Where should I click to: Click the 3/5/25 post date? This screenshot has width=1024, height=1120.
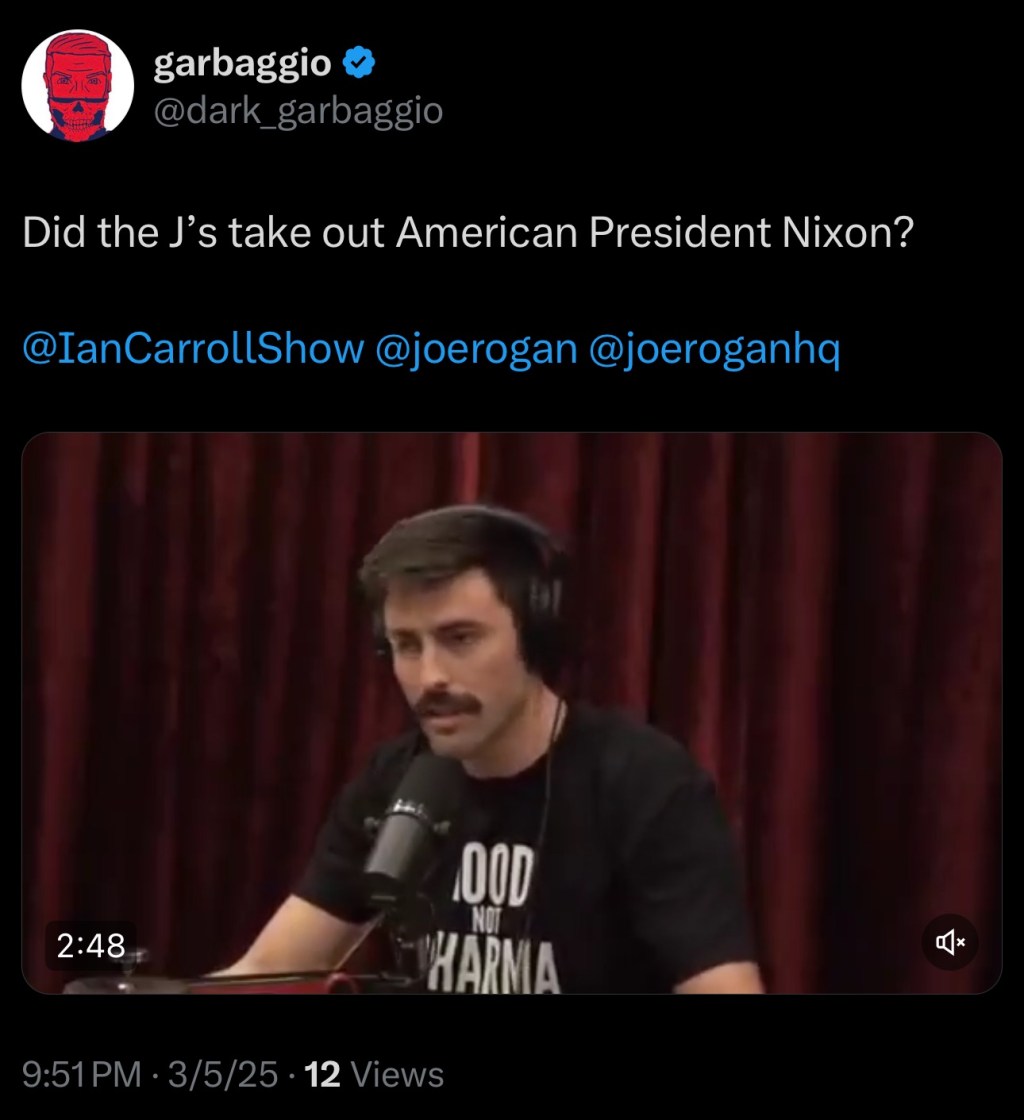[223, 1075]
